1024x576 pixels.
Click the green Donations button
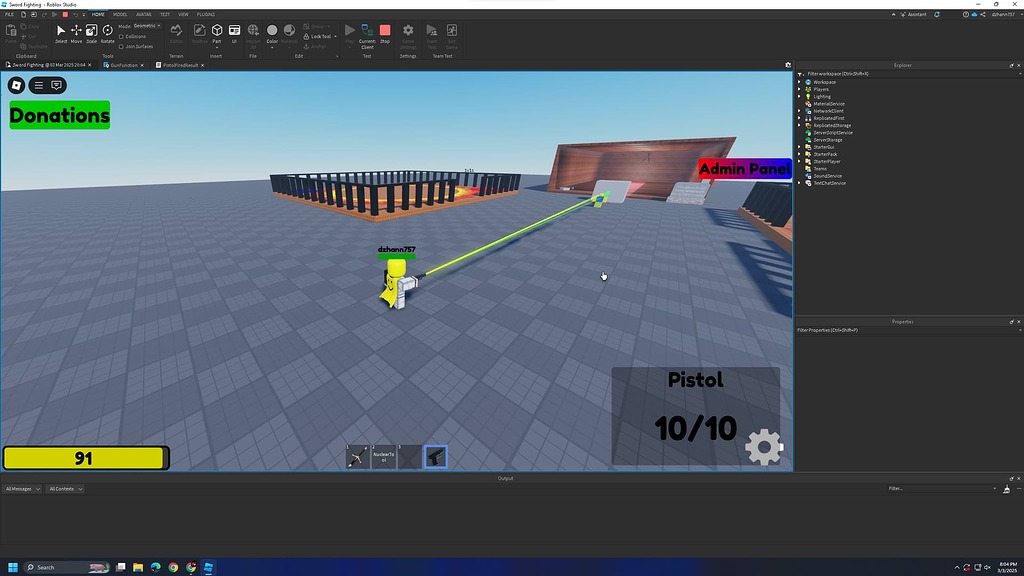click(x=59, y=115)
